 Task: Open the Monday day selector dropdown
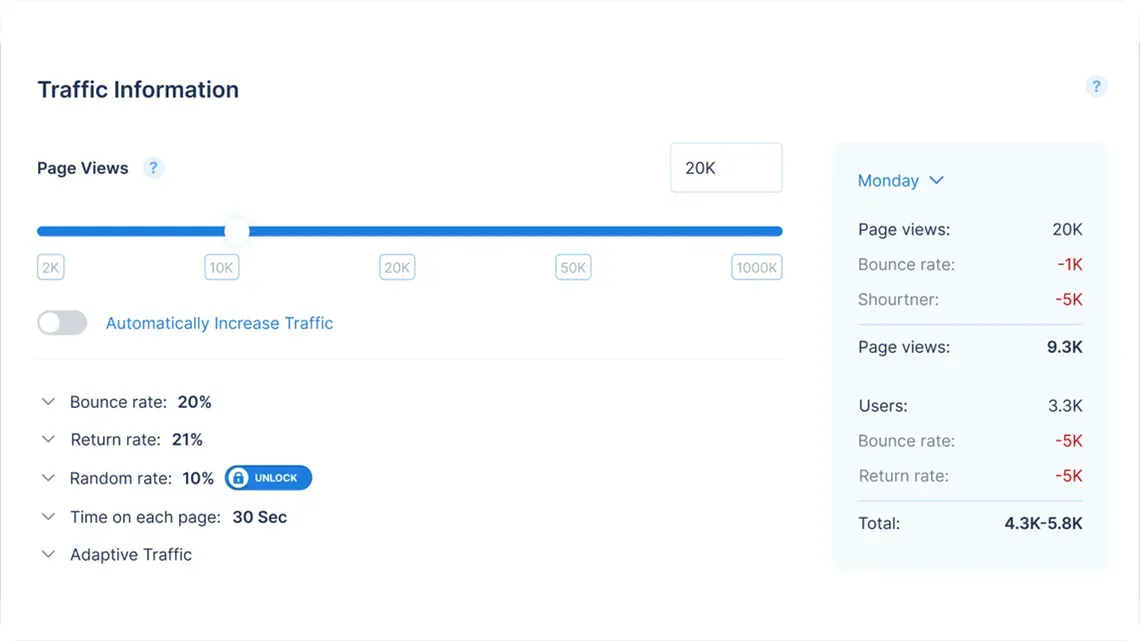coord(901,181)
